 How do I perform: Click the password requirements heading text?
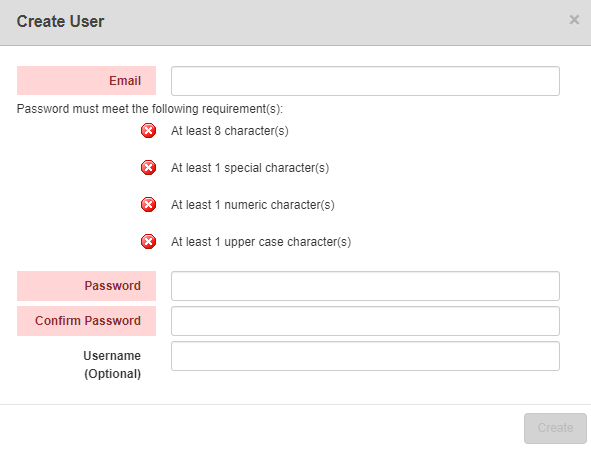pyautogui.click(x=150, y=109)
